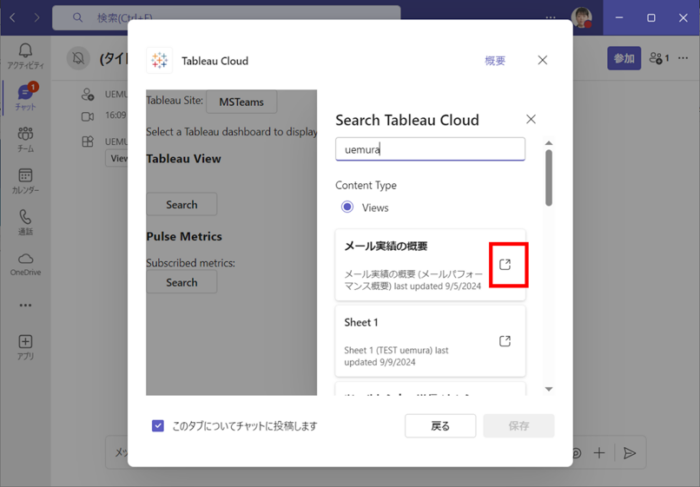
Task: Click the send message arrow icon
Action: pyautogui.click(x=629, y=453)
